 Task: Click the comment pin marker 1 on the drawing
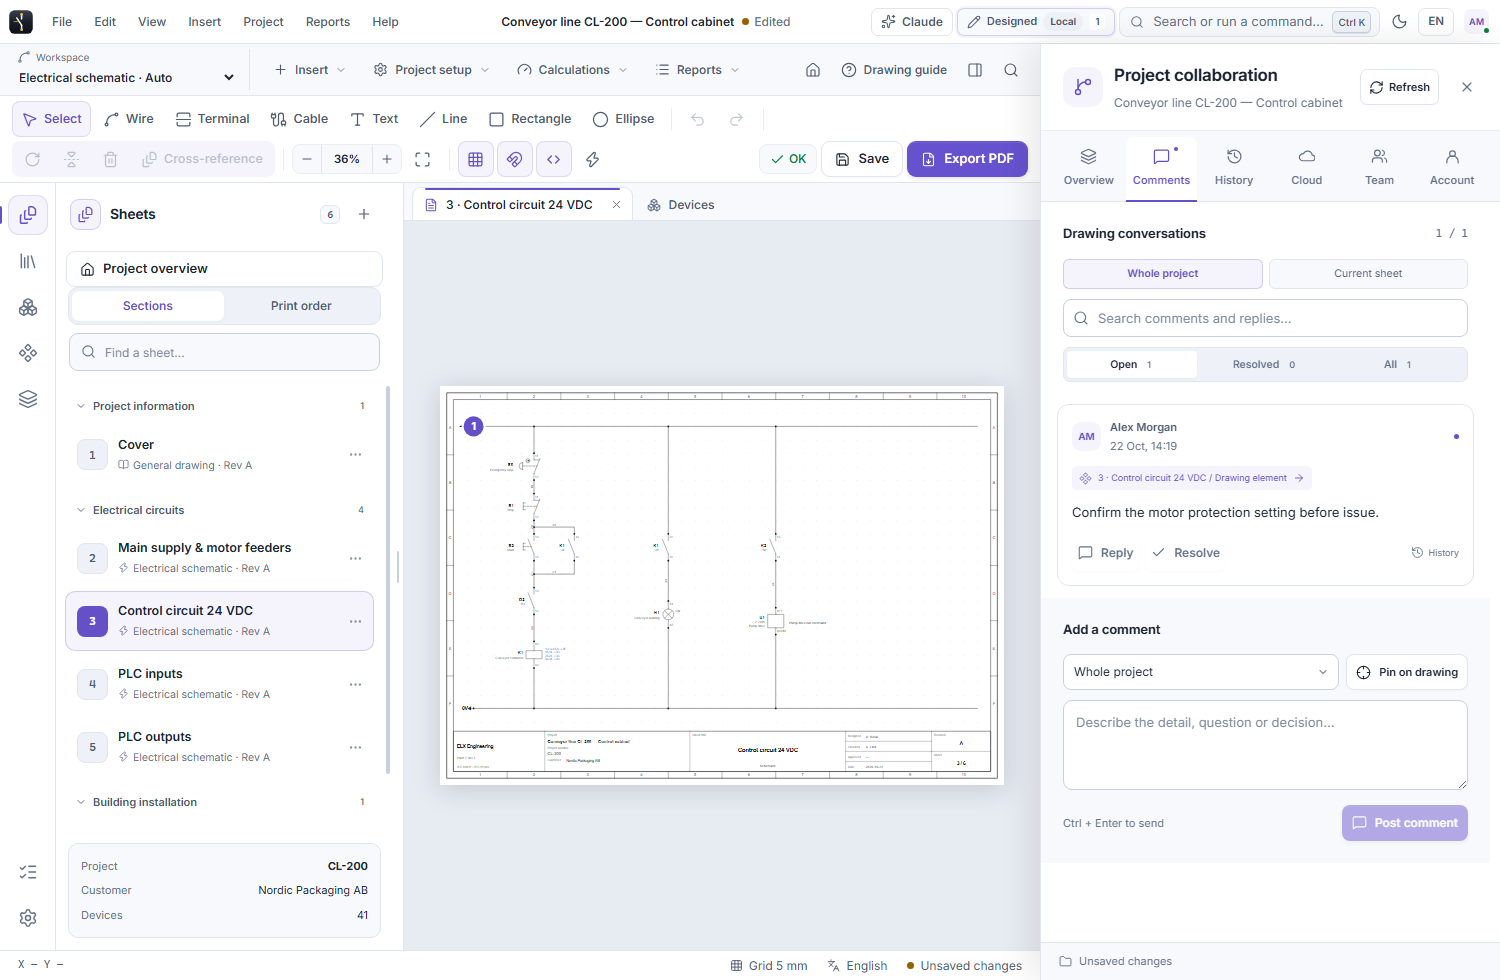click(474, 427)
